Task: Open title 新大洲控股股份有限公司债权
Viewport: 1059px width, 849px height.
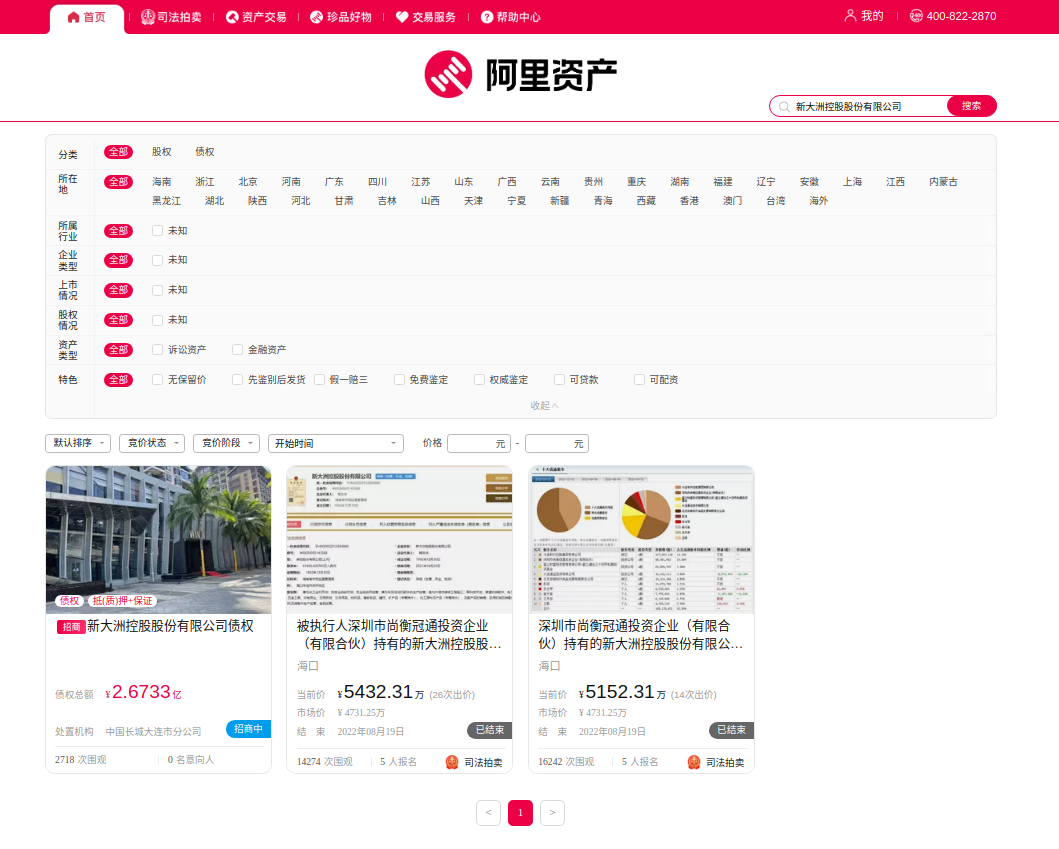Action: tap(170, 626)
